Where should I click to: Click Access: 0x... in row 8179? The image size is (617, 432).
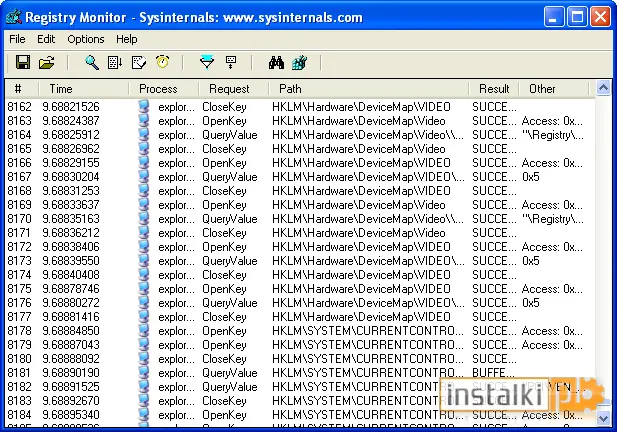tap(552, 345)
